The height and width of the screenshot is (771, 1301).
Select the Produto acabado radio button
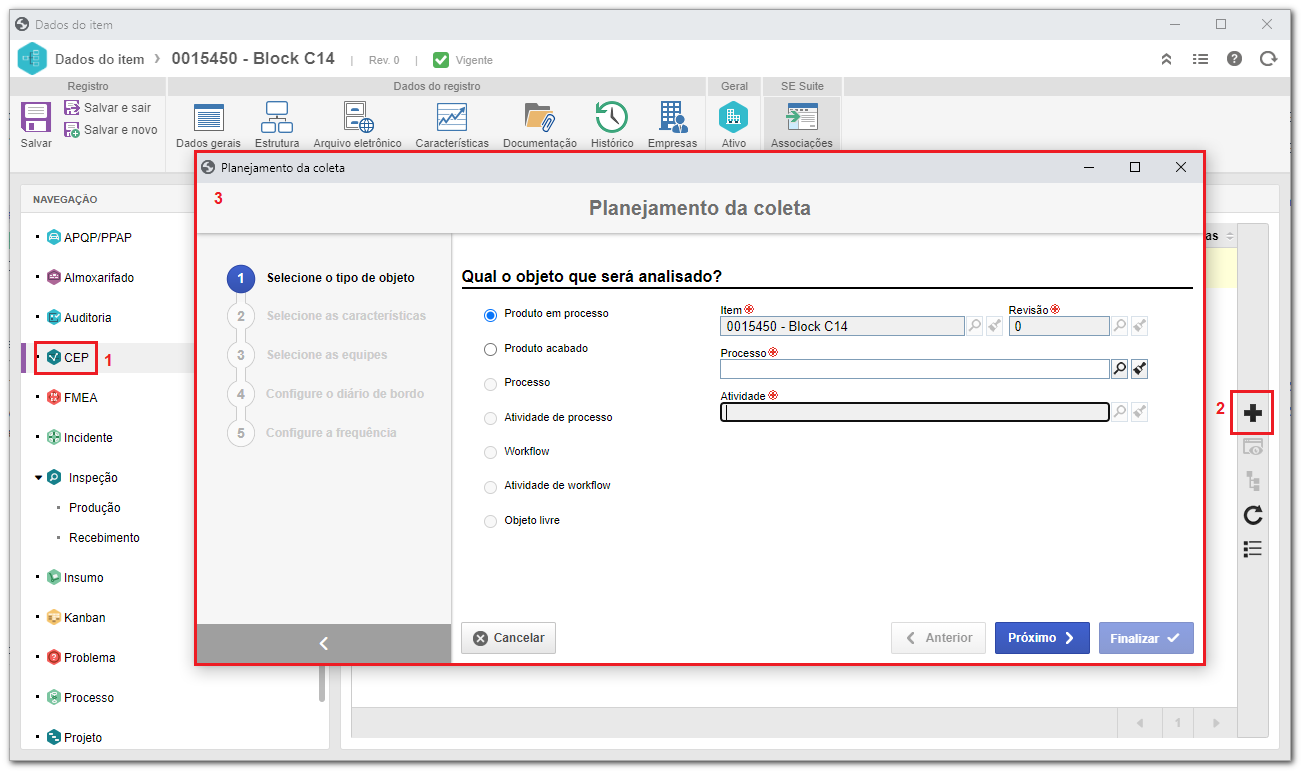click(x=490, y=349)
